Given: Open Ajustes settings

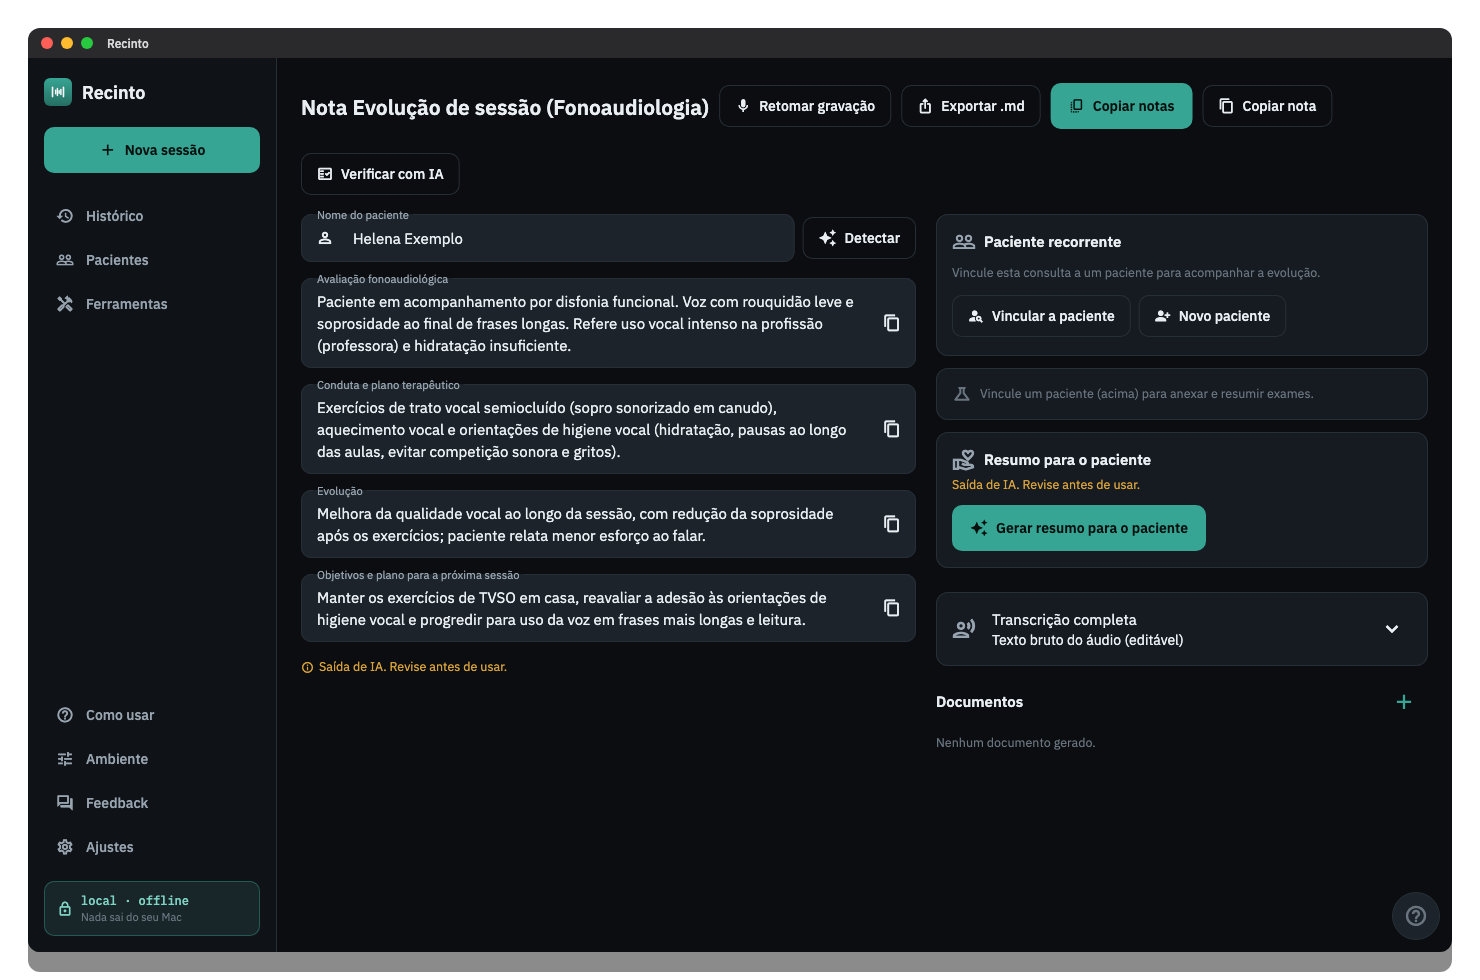Looking at the screenshot, I should [152, 847].
